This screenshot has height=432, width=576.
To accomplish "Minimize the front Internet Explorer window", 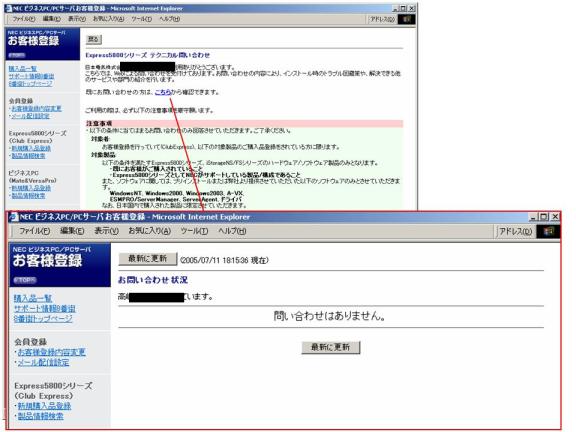I will [533, 217].
